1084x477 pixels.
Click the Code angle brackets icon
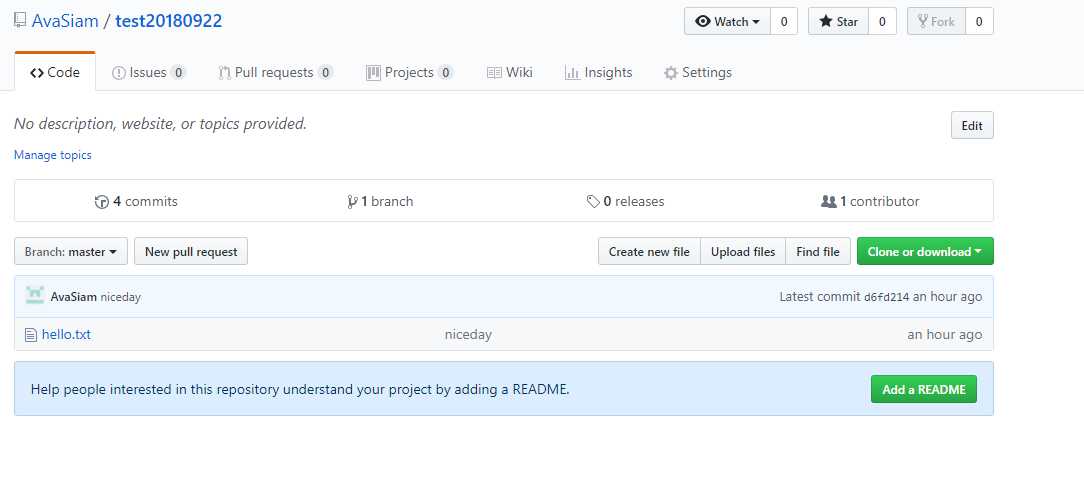click(x=37, y=73)
